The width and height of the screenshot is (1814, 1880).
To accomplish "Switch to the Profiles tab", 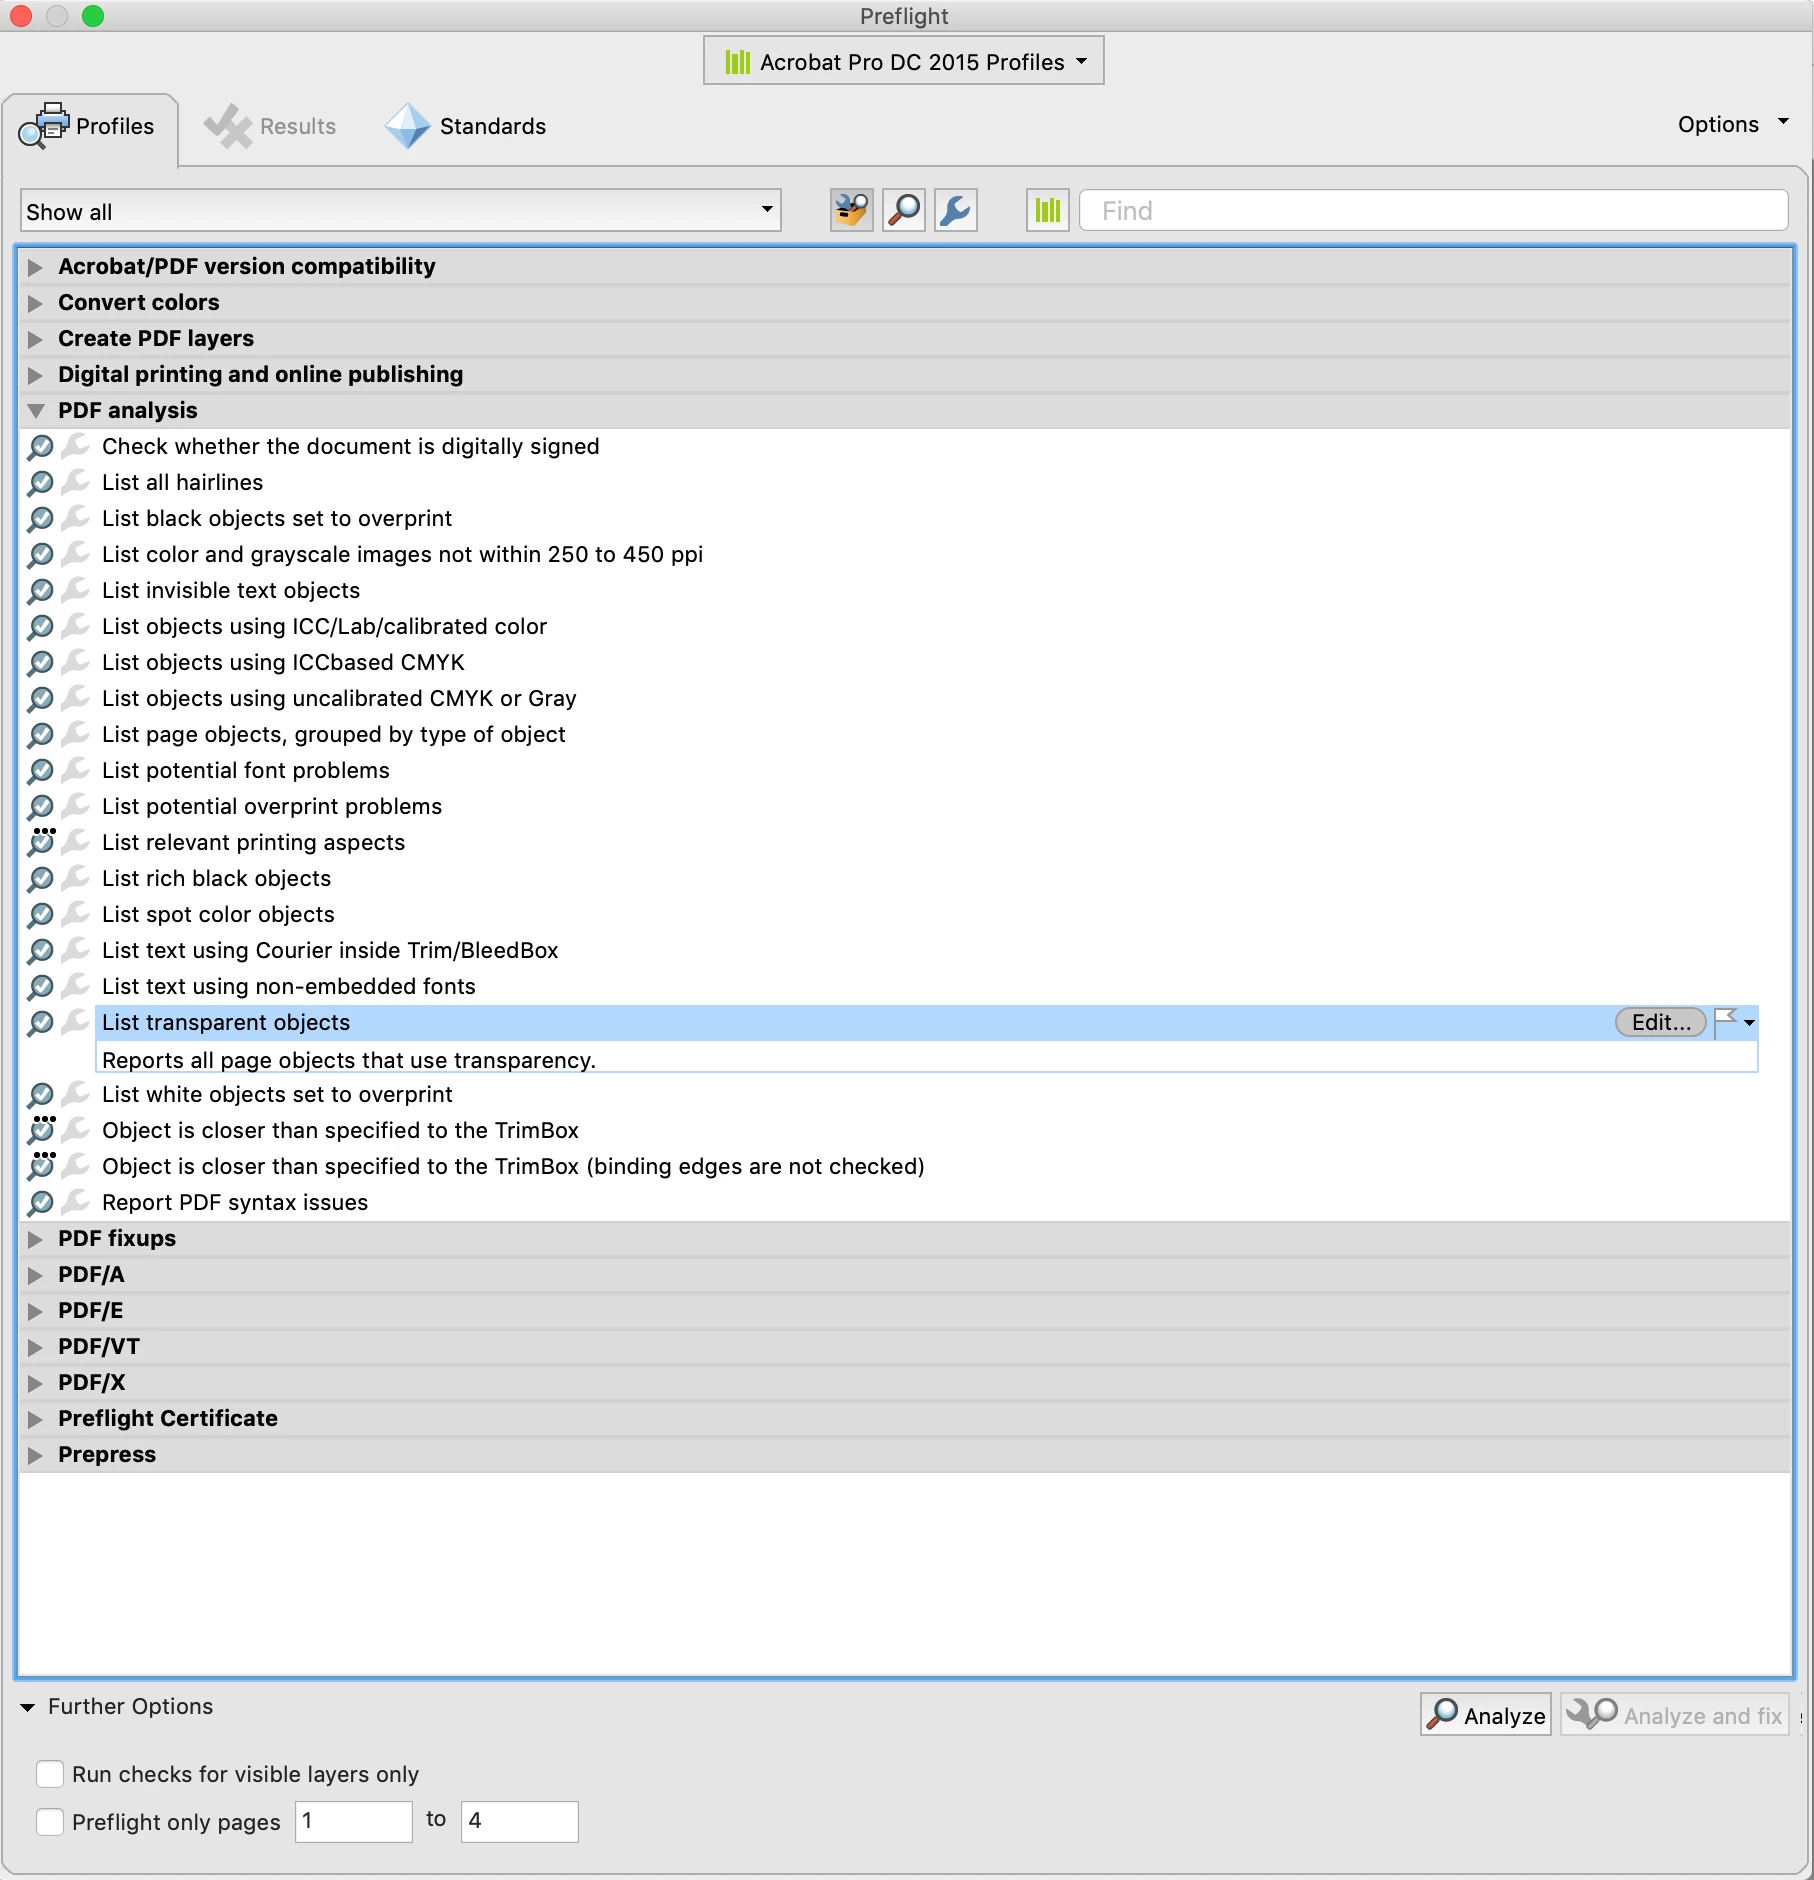I will pyautogui.click(x=91, y=127).
